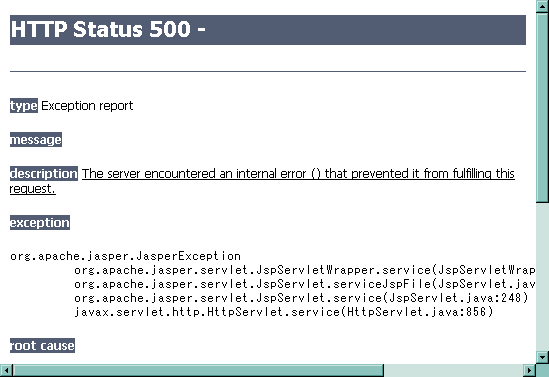Click the vertical scrollbar down arrow
549x377 pixels.
pyautogui.click(x=542, y=357)
